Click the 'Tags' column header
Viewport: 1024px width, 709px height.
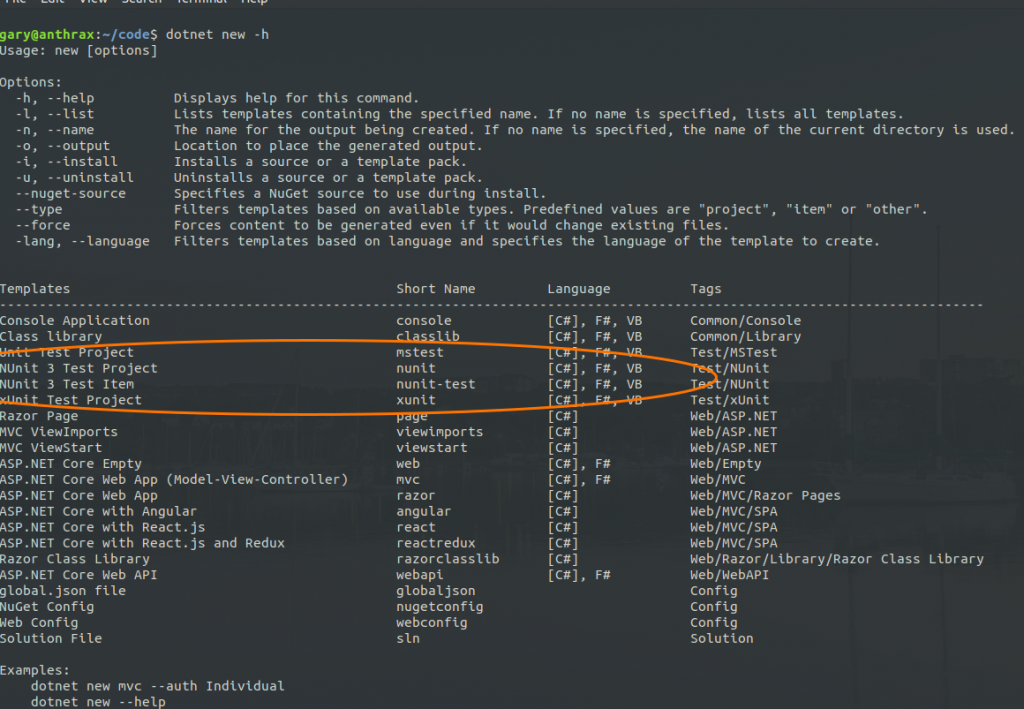[x=706, y=289]
